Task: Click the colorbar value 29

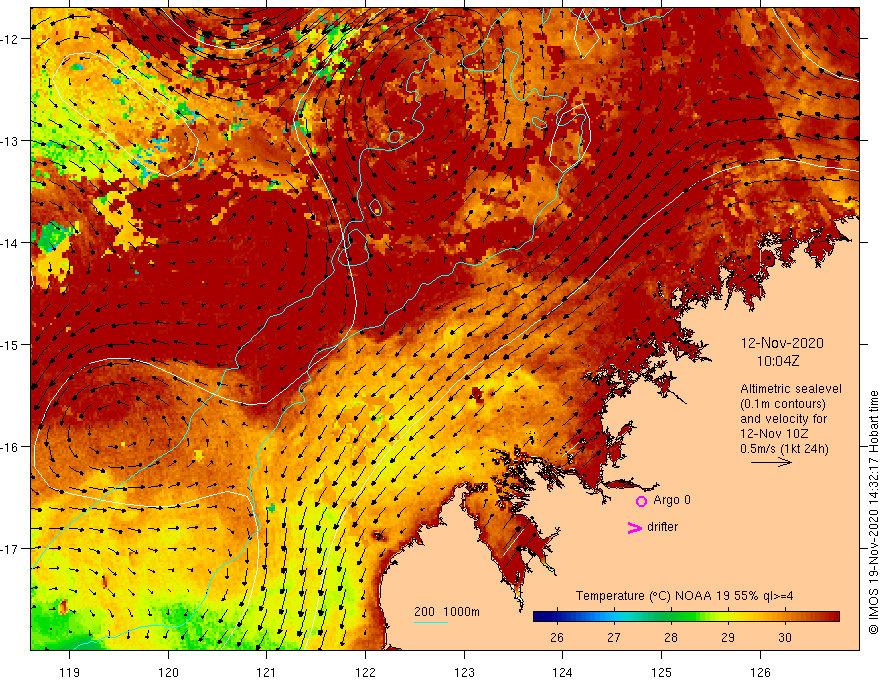Action: coord(728,637)
